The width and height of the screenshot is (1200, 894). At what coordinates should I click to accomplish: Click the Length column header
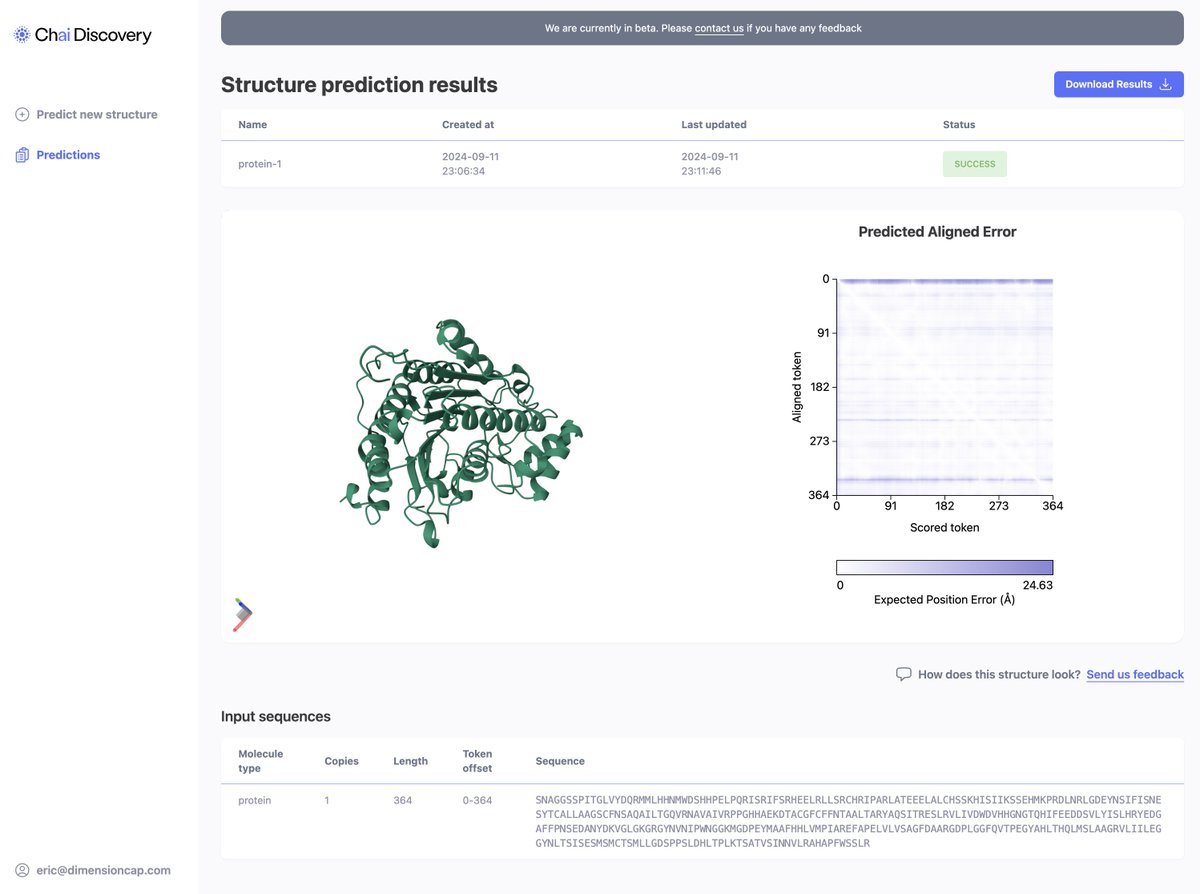click(x=410, y=761)
